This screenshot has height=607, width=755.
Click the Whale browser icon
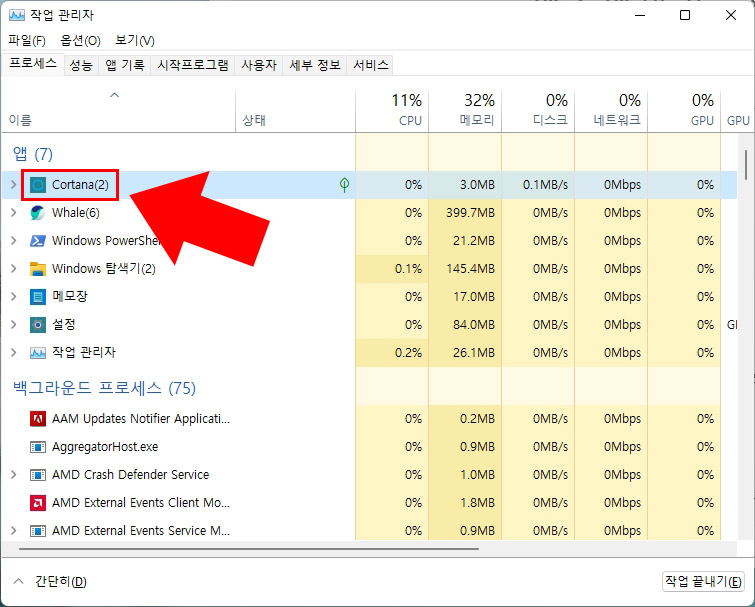[x=38, y=213]
